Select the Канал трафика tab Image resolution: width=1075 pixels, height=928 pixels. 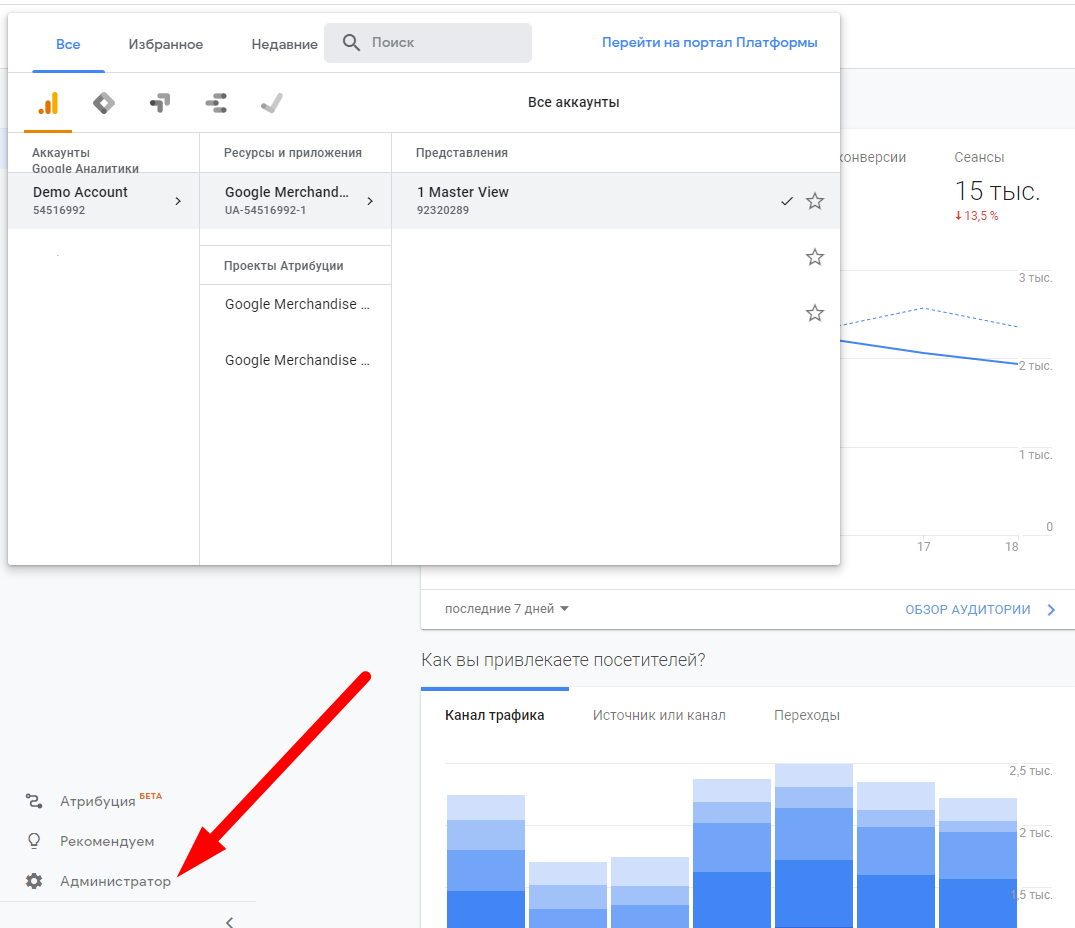coord(494,715)
